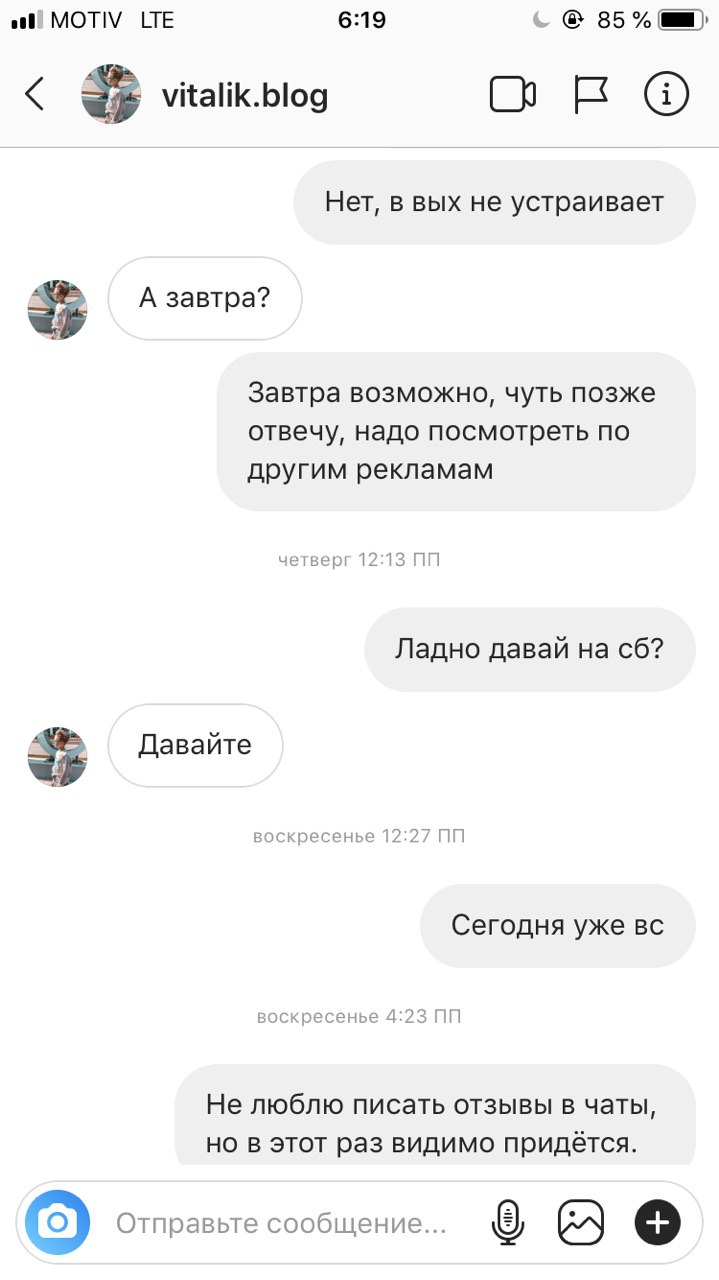Tap the avatar beside the "Давайте" message
Viewport: 719px width, 1280px height.
57,757
